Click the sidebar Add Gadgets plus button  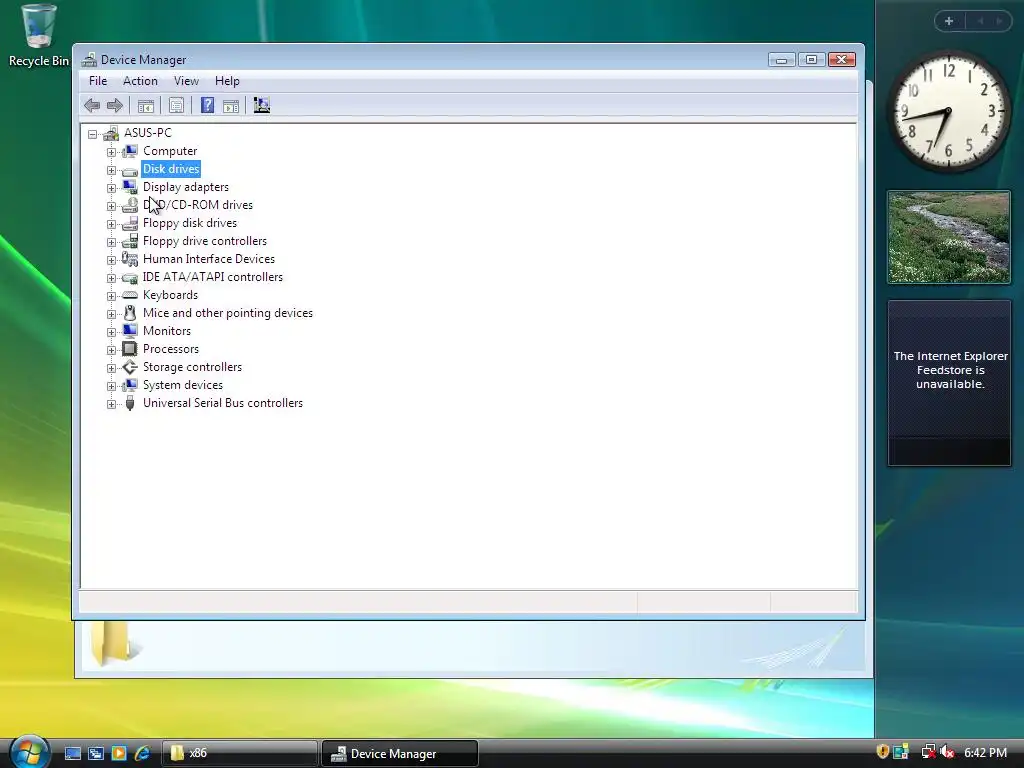click(949, 21)
